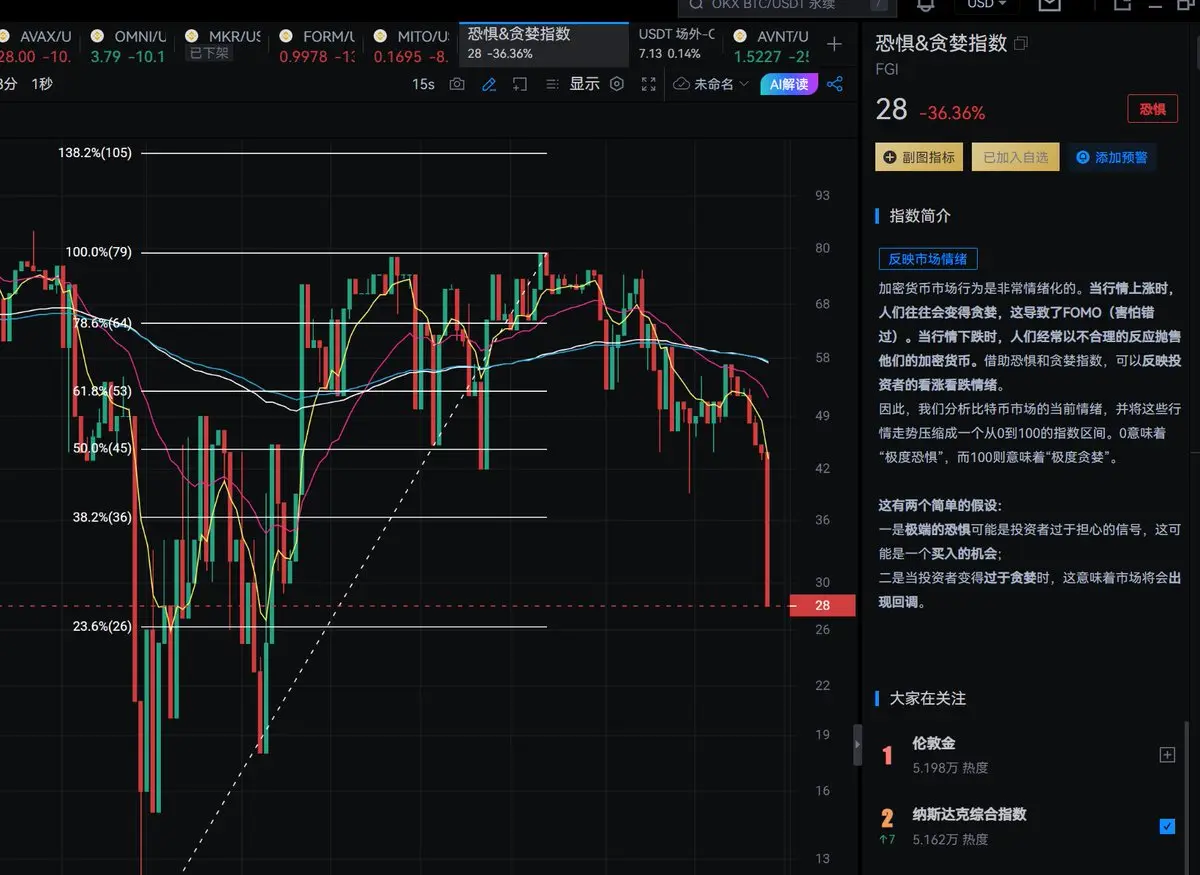
Task: Select the 138.2%(105) Fibonacci level
Action: point(95,153)
